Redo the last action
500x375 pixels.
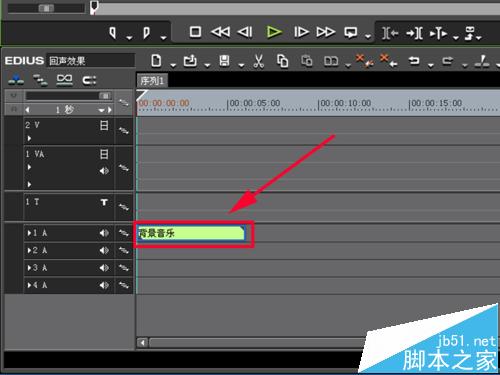tap(448, 61)
